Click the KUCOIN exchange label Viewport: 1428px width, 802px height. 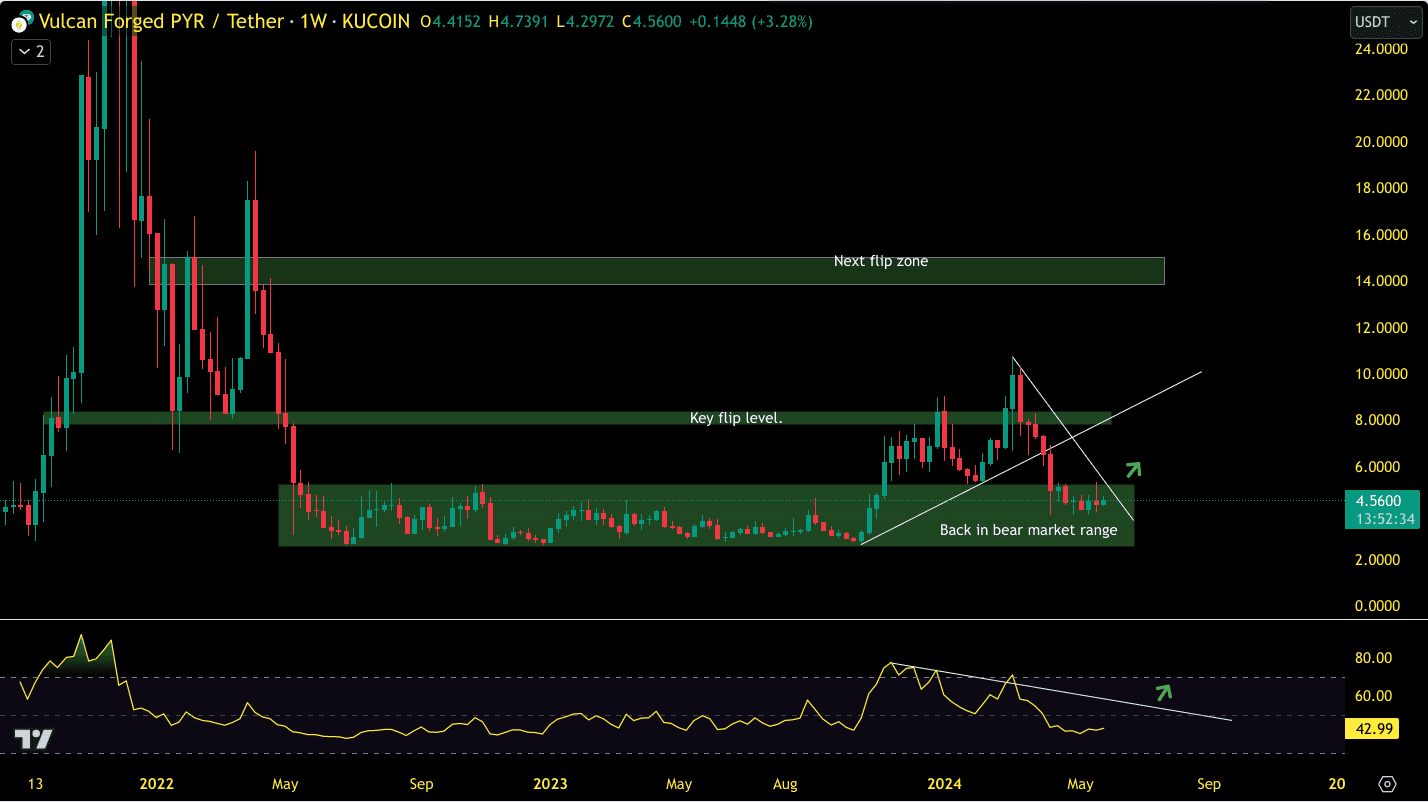[376, 21]
